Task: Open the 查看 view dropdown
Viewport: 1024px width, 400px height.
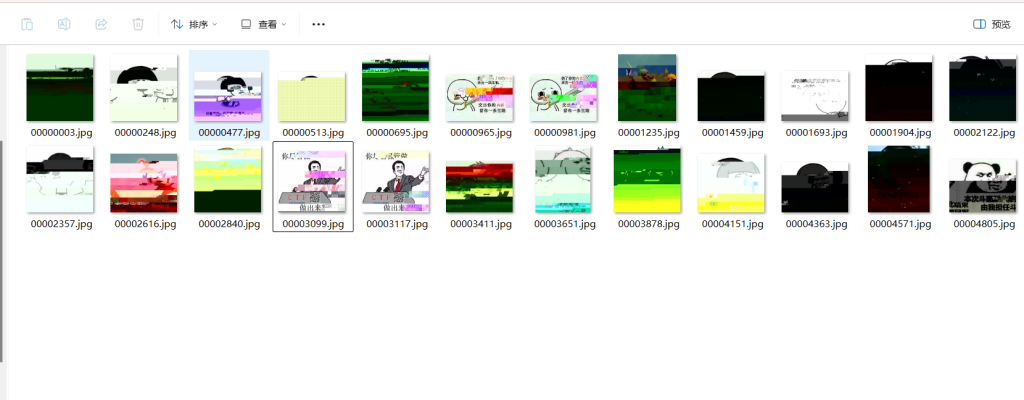Action: [263, 24]
